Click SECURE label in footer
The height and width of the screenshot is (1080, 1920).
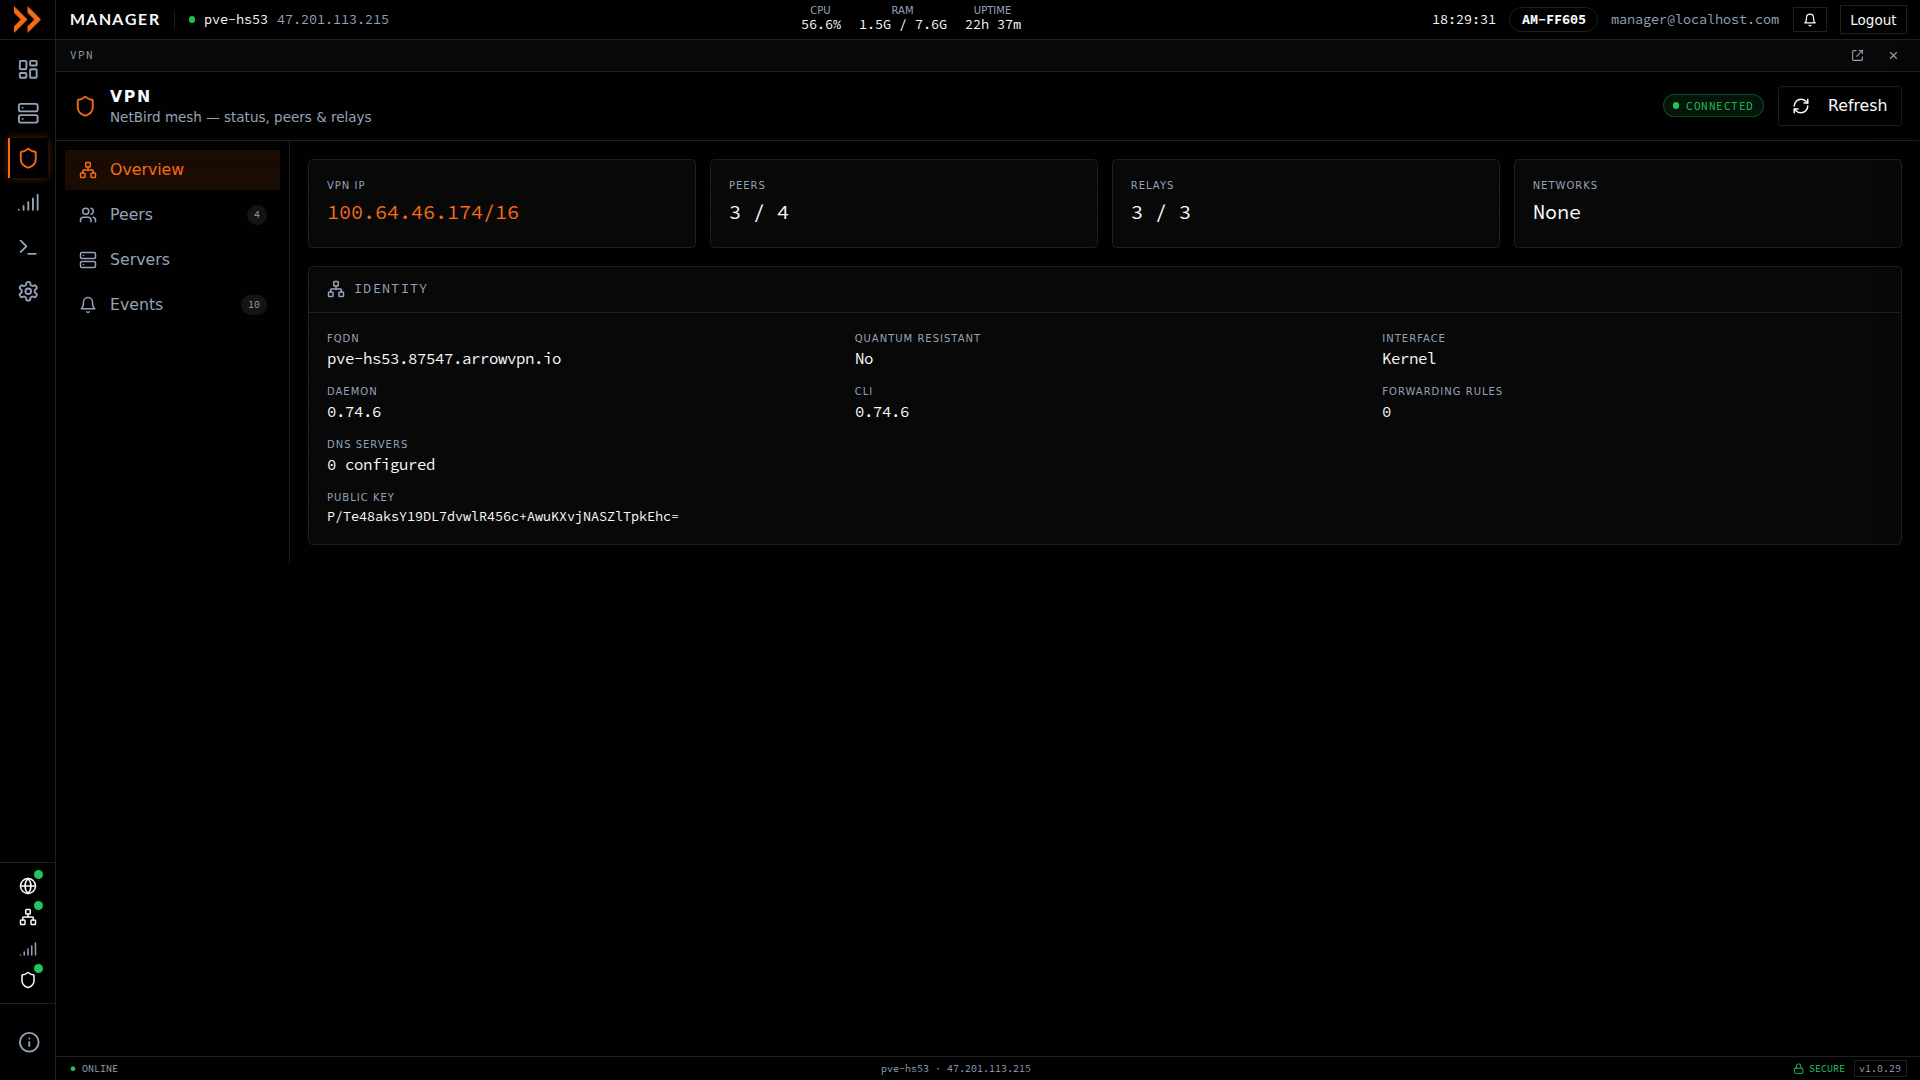tap(1827, 1069)
